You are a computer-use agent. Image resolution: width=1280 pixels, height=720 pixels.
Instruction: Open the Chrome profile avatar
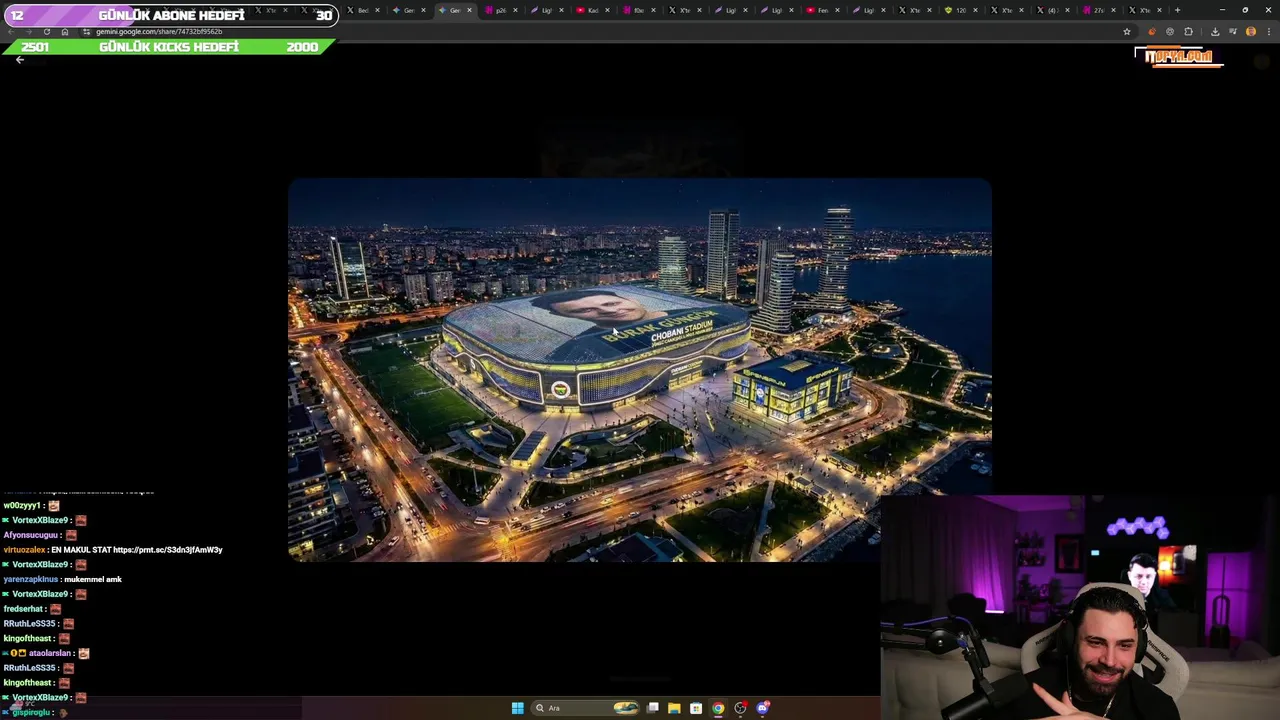1250,32
